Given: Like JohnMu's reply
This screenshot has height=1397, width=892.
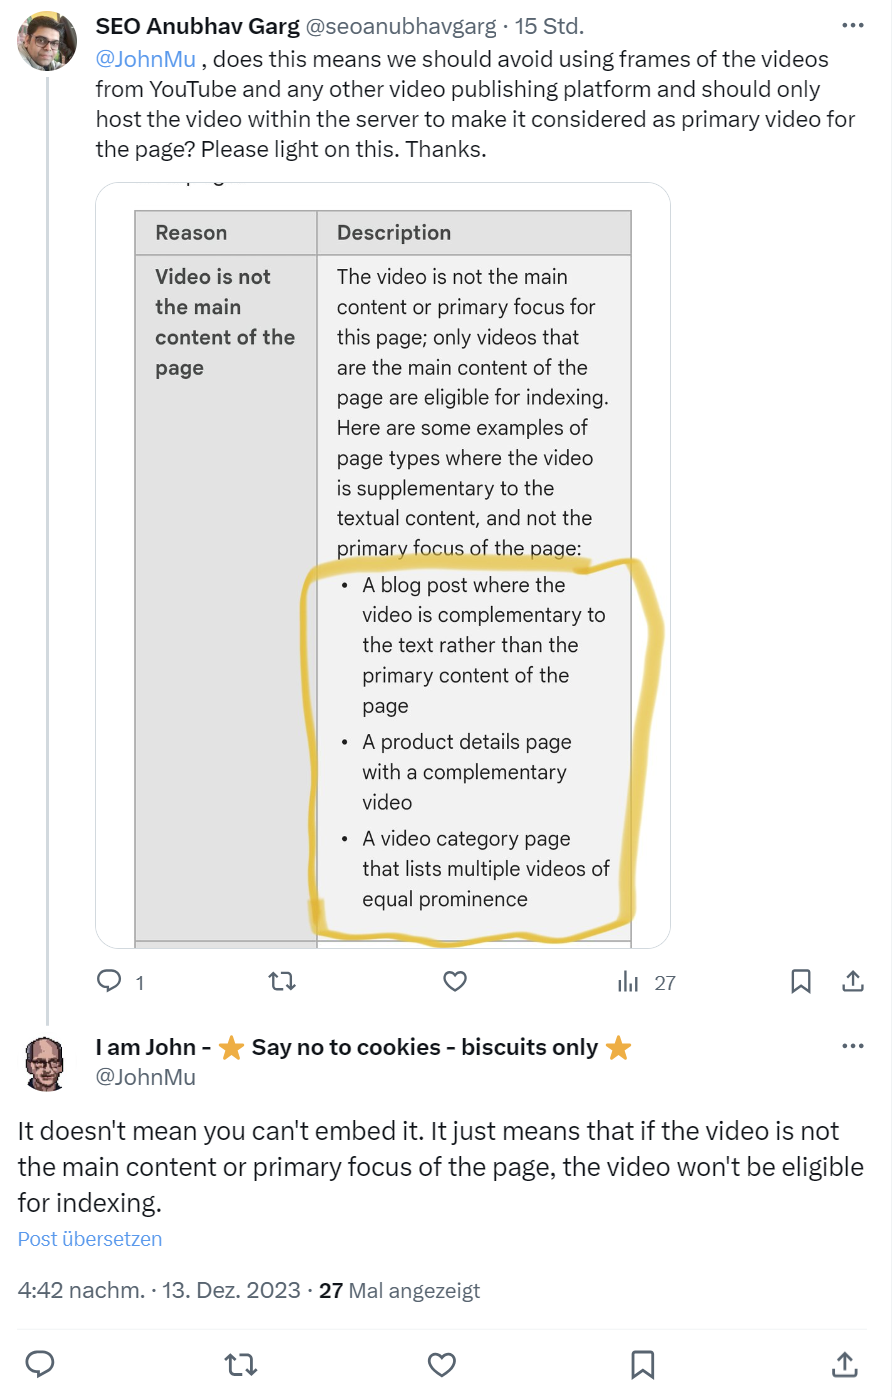Looking at the screenshot, I should tap(442, 1363).
